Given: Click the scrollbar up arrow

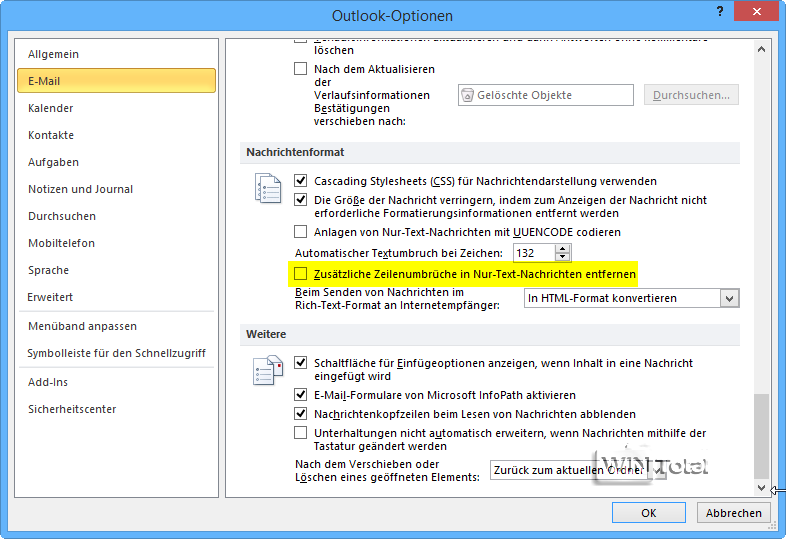Looking at the screenshot, I should point(761,49).
